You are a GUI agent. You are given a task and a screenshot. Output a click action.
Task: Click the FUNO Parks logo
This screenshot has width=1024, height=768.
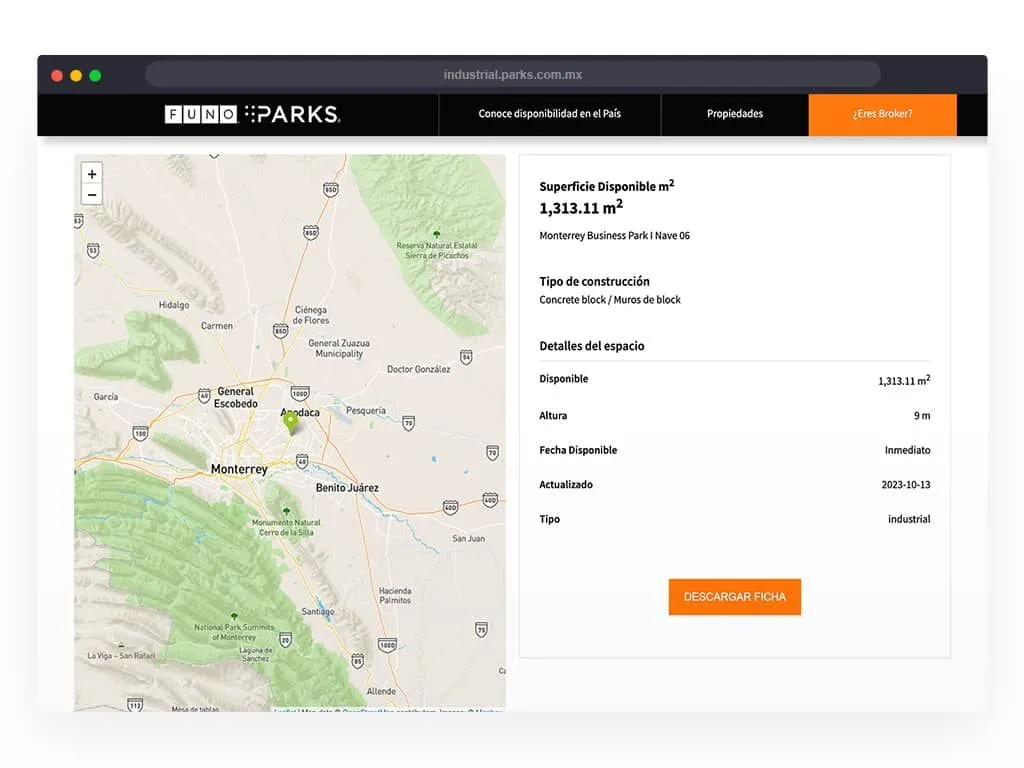click(x=252, y=114)
